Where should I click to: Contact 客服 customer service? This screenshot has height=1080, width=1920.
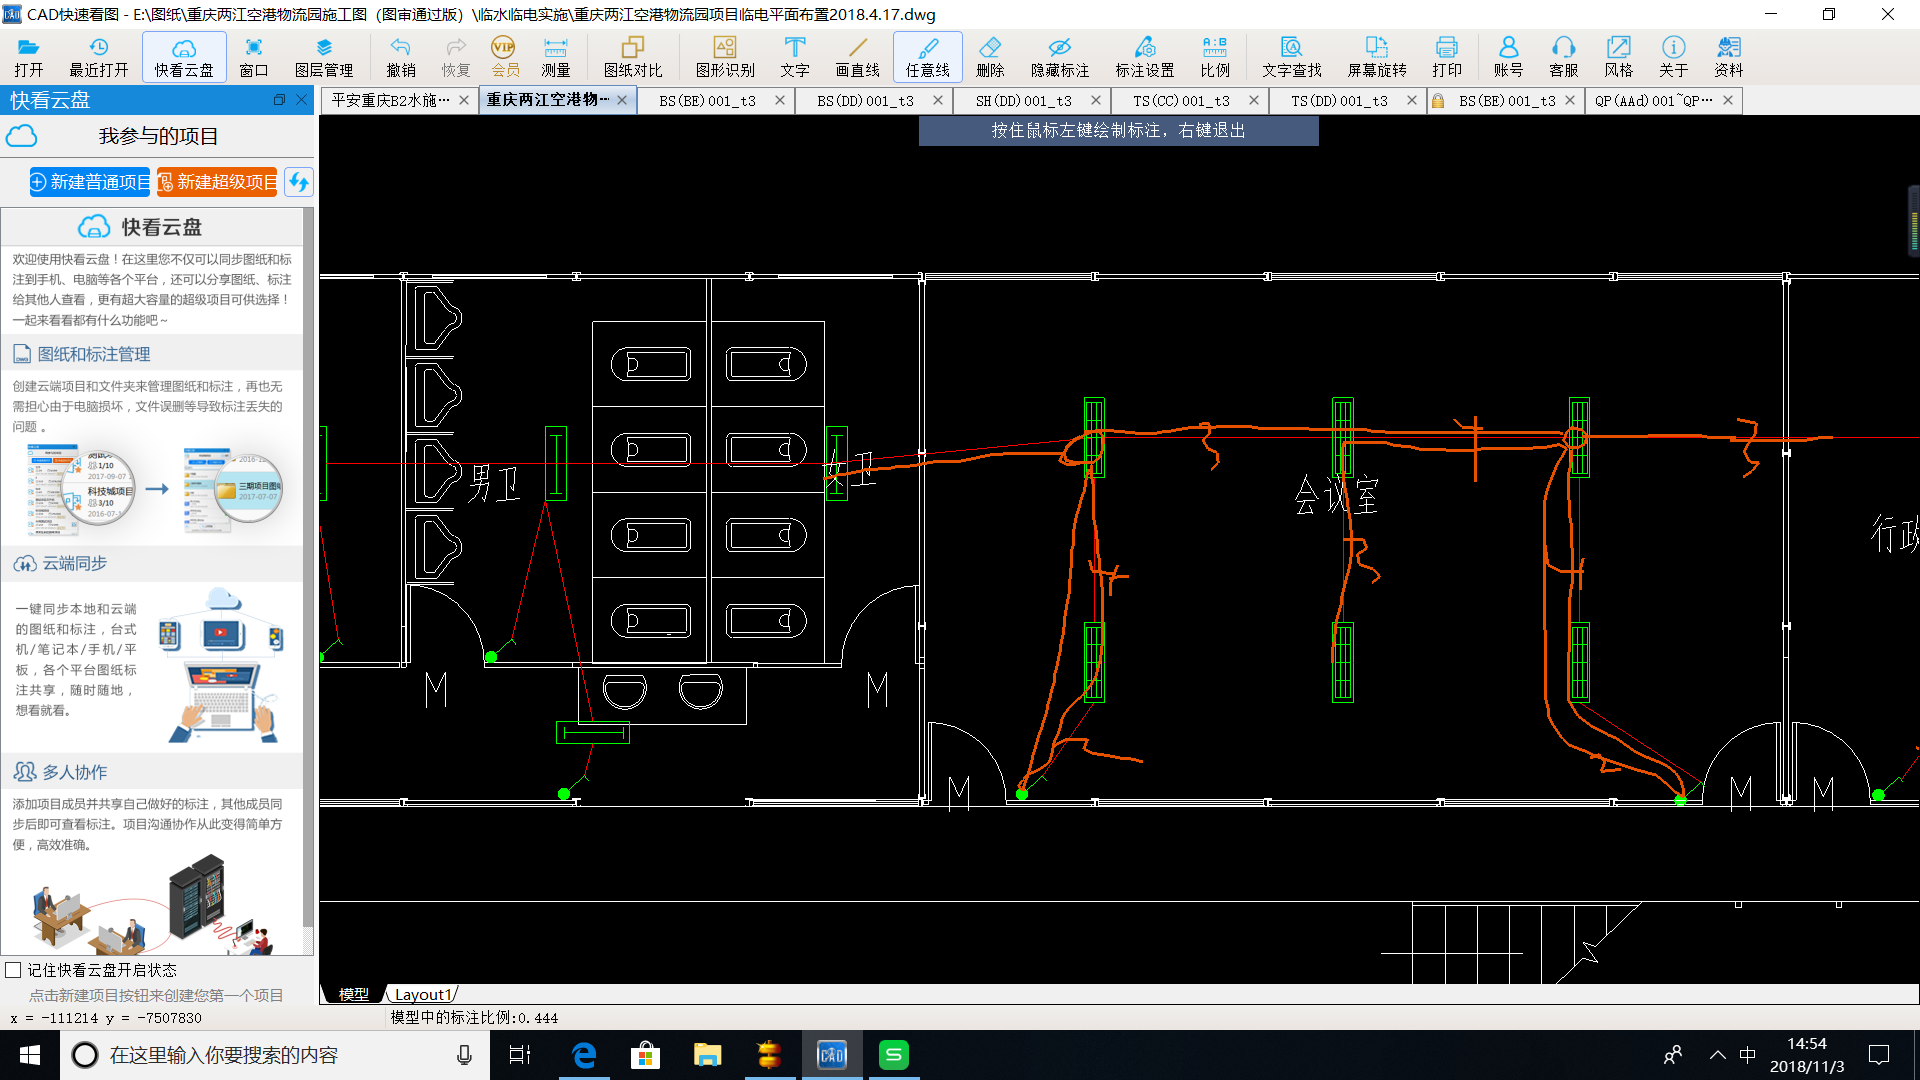pyautogui.click(x=1564, y=57)
